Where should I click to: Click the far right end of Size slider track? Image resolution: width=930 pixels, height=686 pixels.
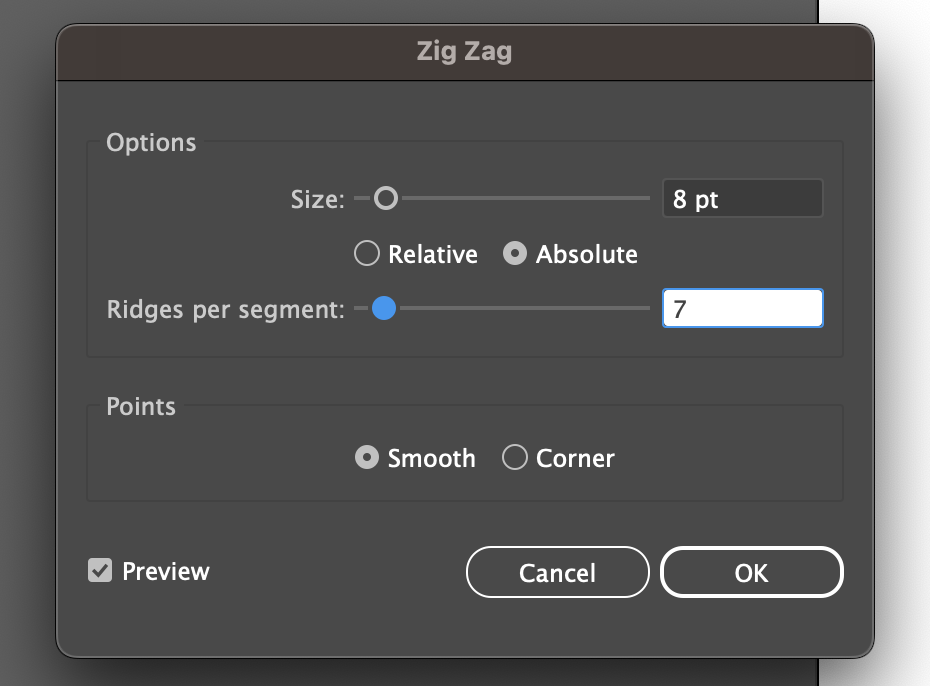click(646, 199)
